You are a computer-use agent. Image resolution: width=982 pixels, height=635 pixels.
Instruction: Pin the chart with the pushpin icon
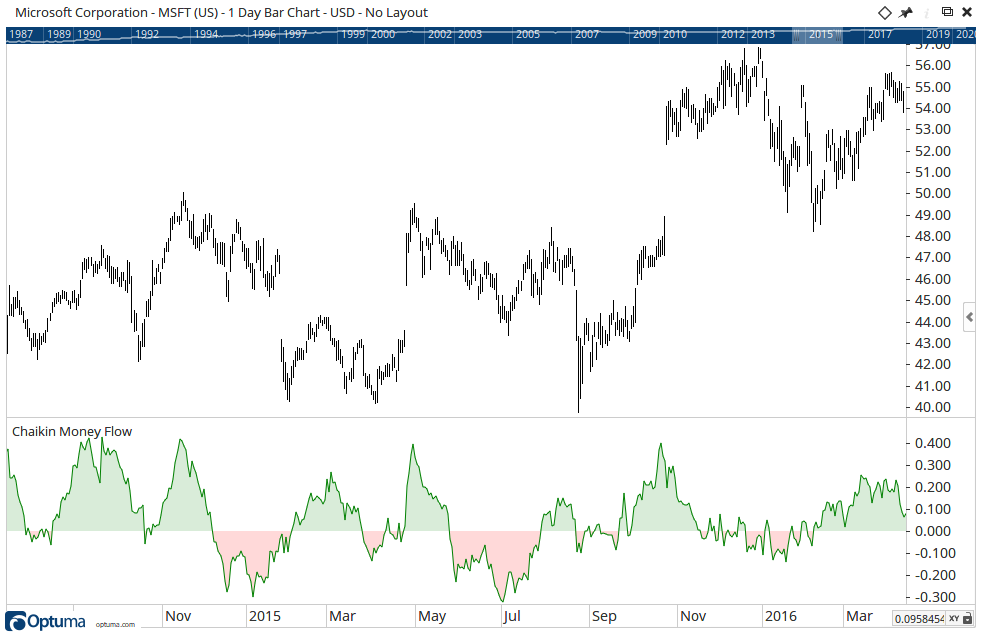point(906,13)
